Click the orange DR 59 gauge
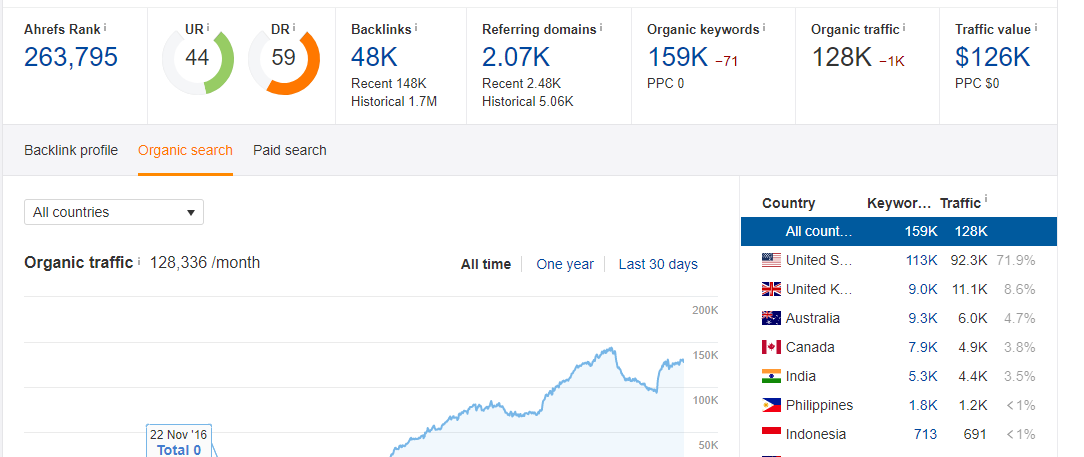 click(284, 58)
